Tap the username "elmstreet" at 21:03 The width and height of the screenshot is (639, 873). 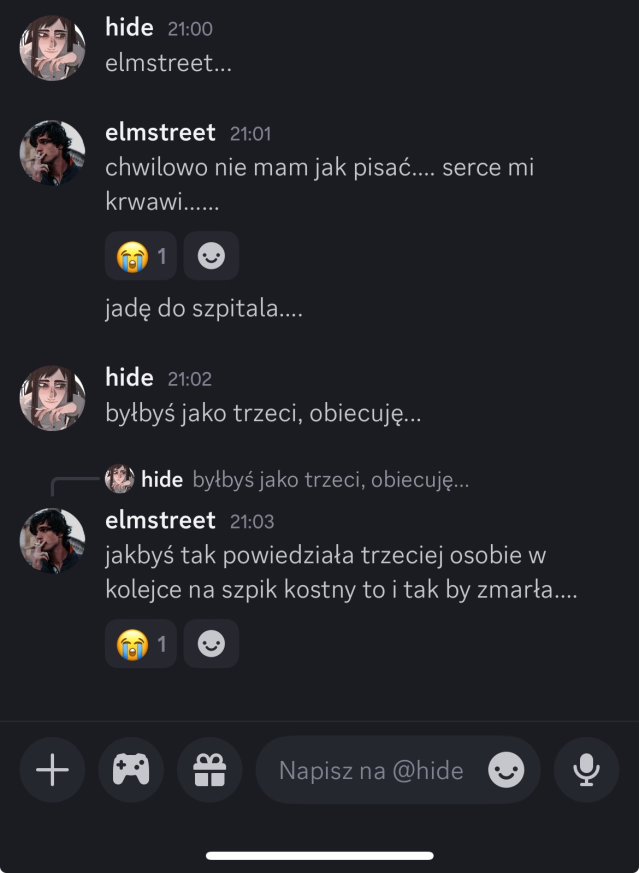click(x=160, y=521)
